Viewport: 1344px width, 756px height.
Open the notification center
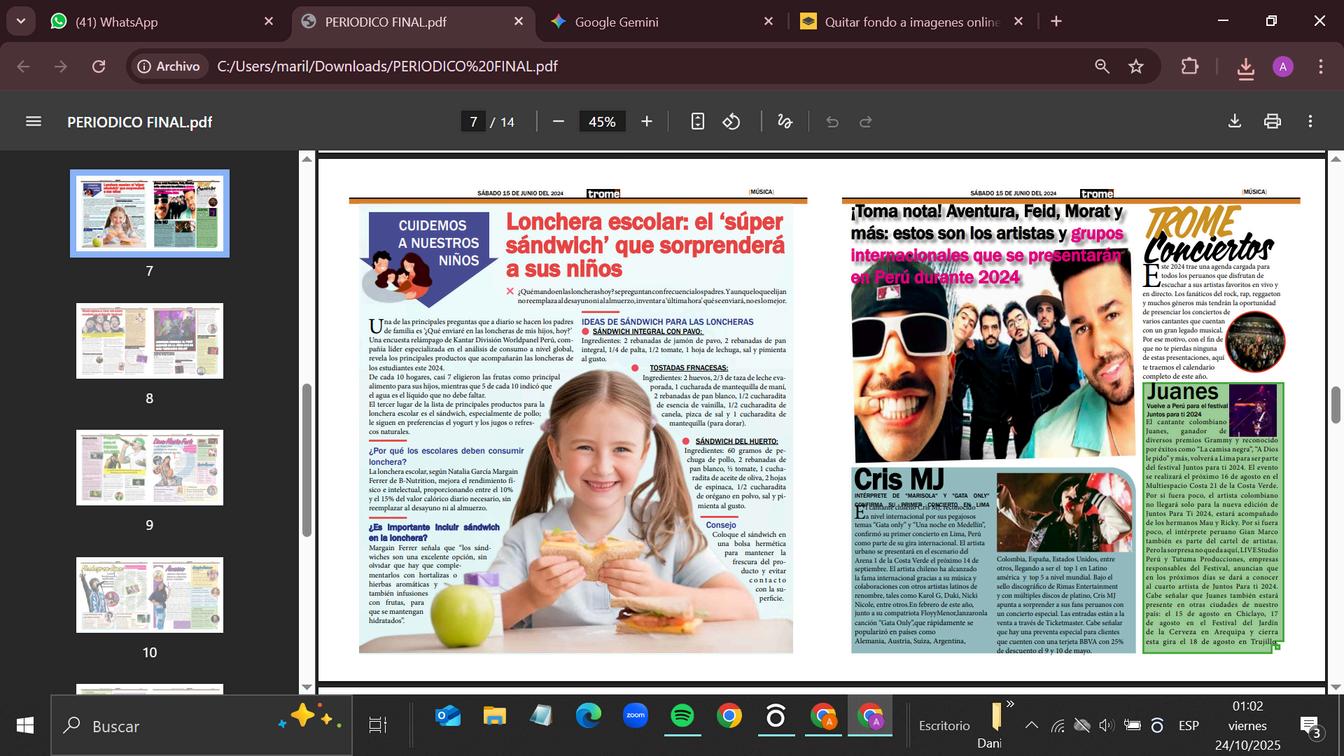tap(1309, 725)
